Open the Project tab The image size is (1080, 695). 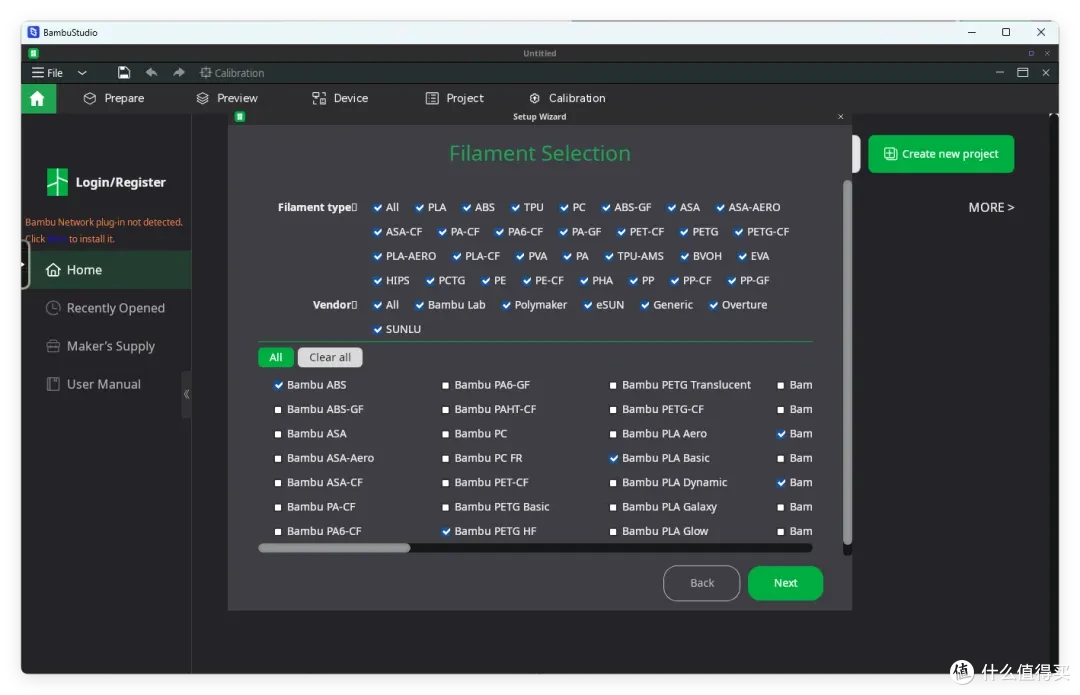[x=455, y=98]
